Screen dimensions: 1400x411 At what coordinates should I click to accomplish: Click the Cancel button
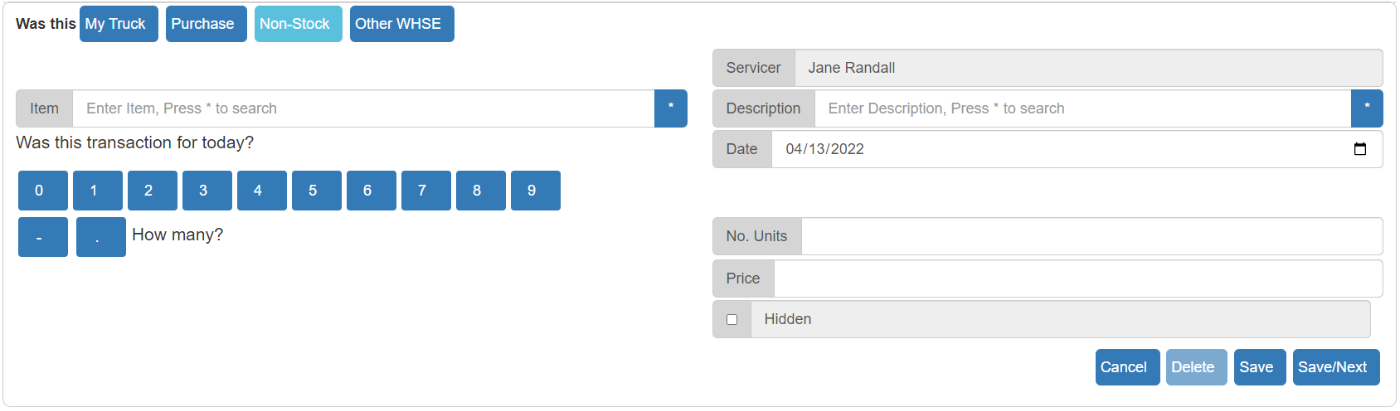pyautogui.click(x=1127, y=367)
